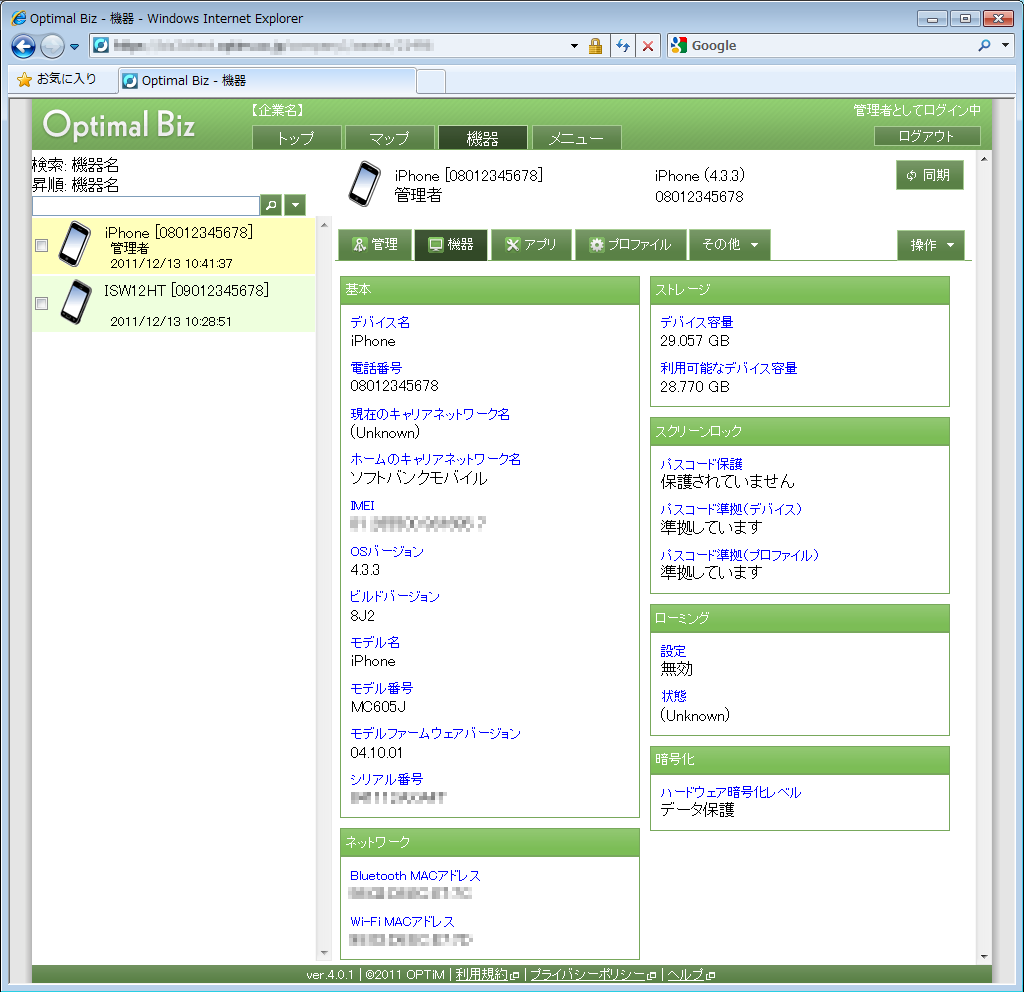Open the マップ navigation tab
1024x992 pixels.
(390, 138)
